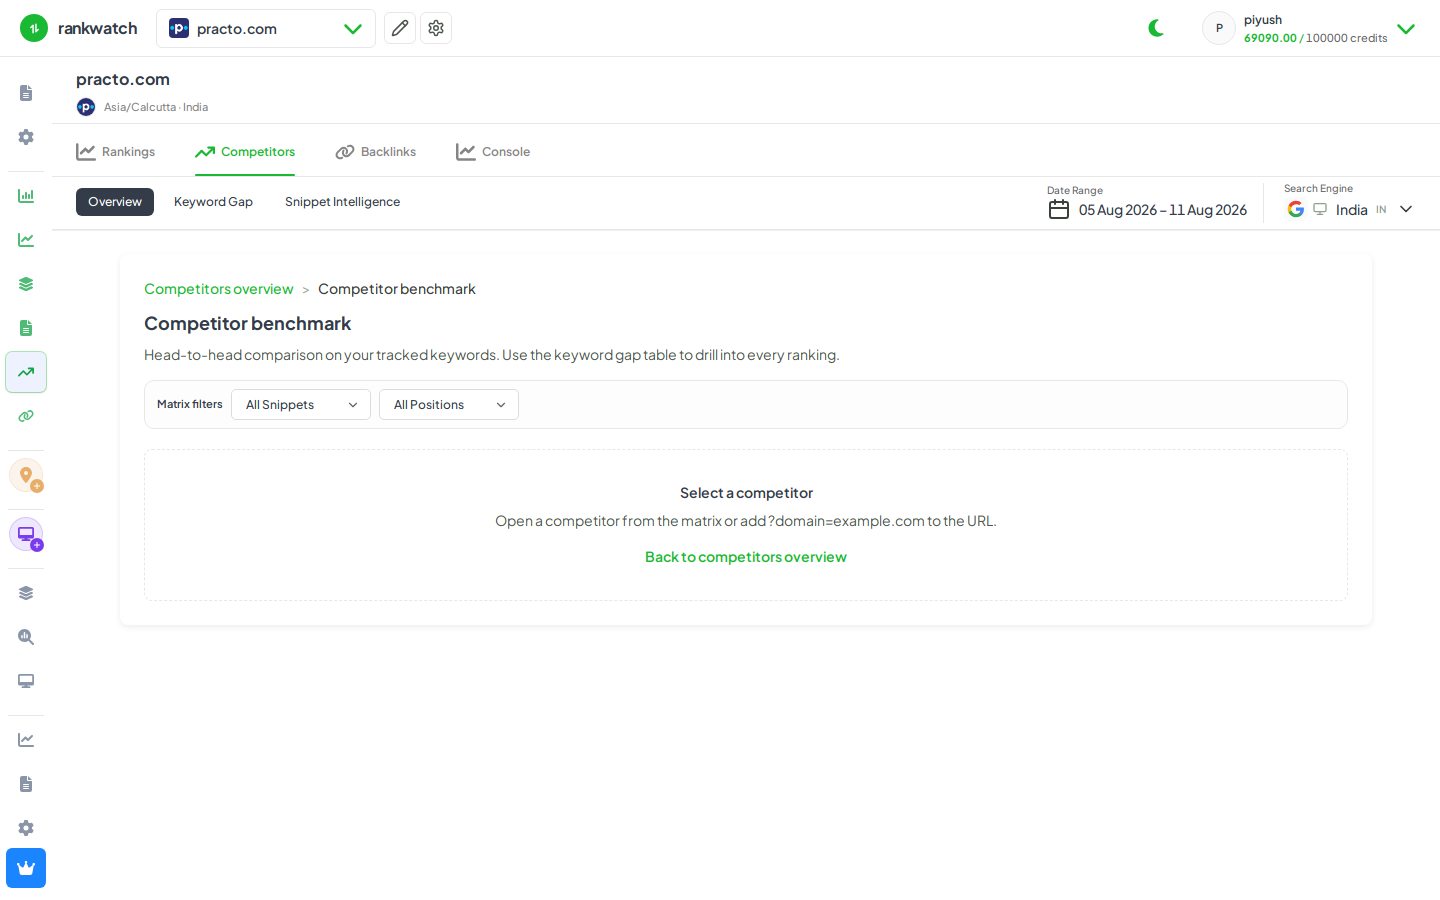Open the Backlinks tab
1440x900 pixels.
[376, 152]
